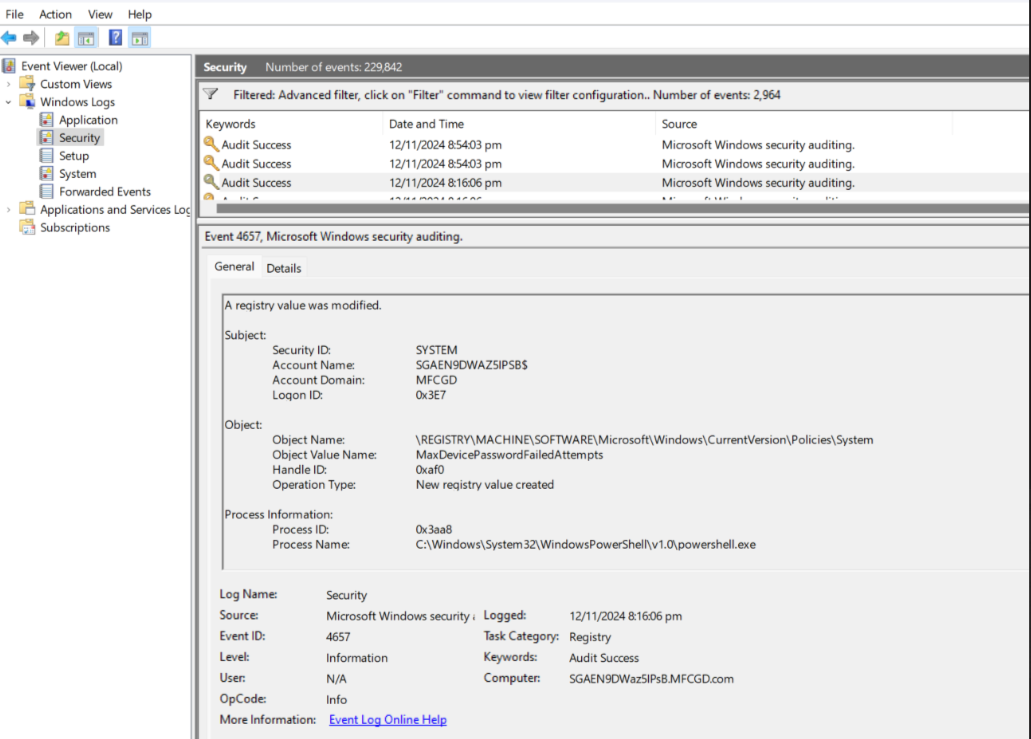This screenshot has height=739, width=1031.
Task: Open the View menu
Action: coord(100,14)
